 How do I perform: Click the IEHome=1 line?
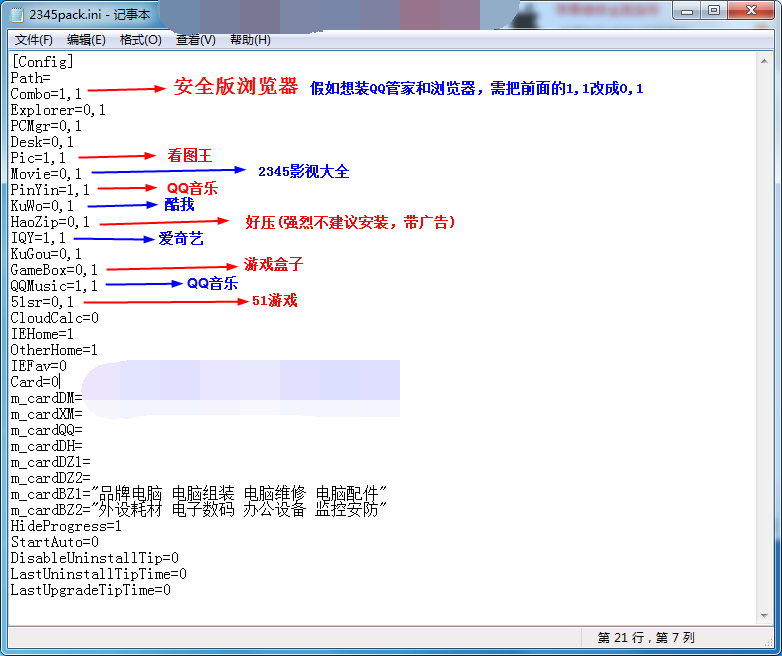coord(42,334)
